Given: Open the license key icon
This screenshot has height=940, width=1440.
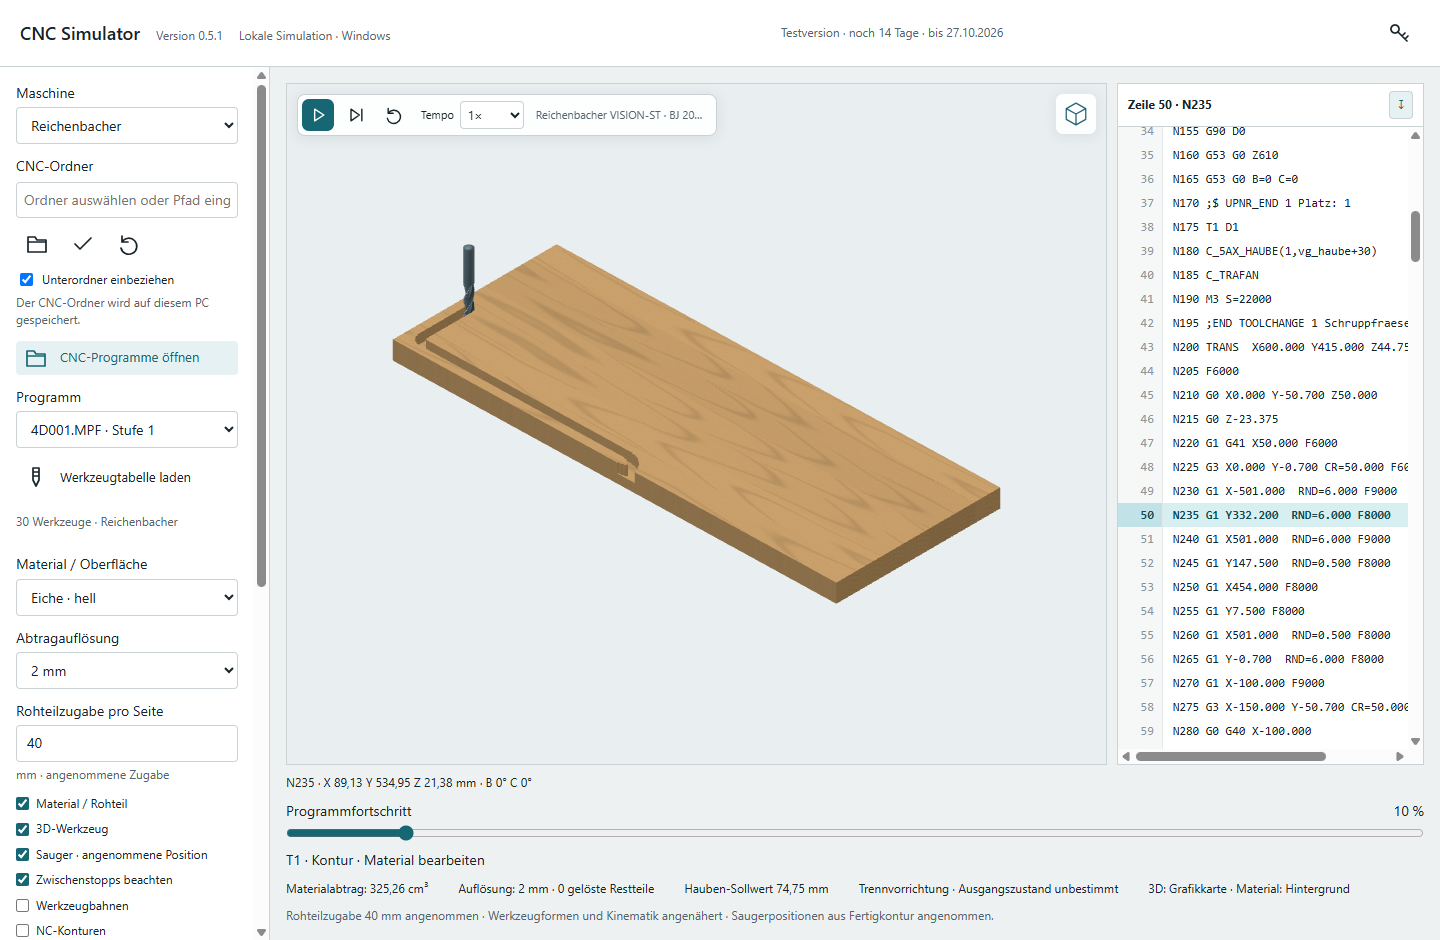Looking at the screenshot, I should click(x=1399, y=33).
